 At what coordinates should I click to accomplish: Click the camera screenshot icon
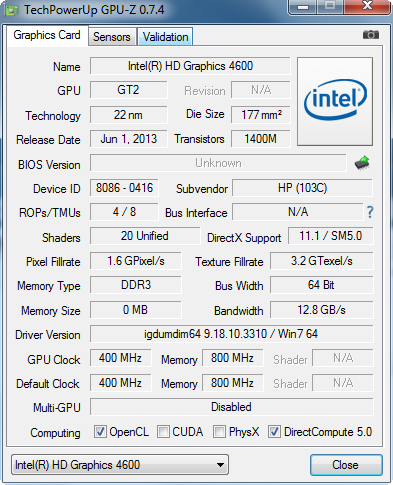pyautogui.click(x=371, y=35)
